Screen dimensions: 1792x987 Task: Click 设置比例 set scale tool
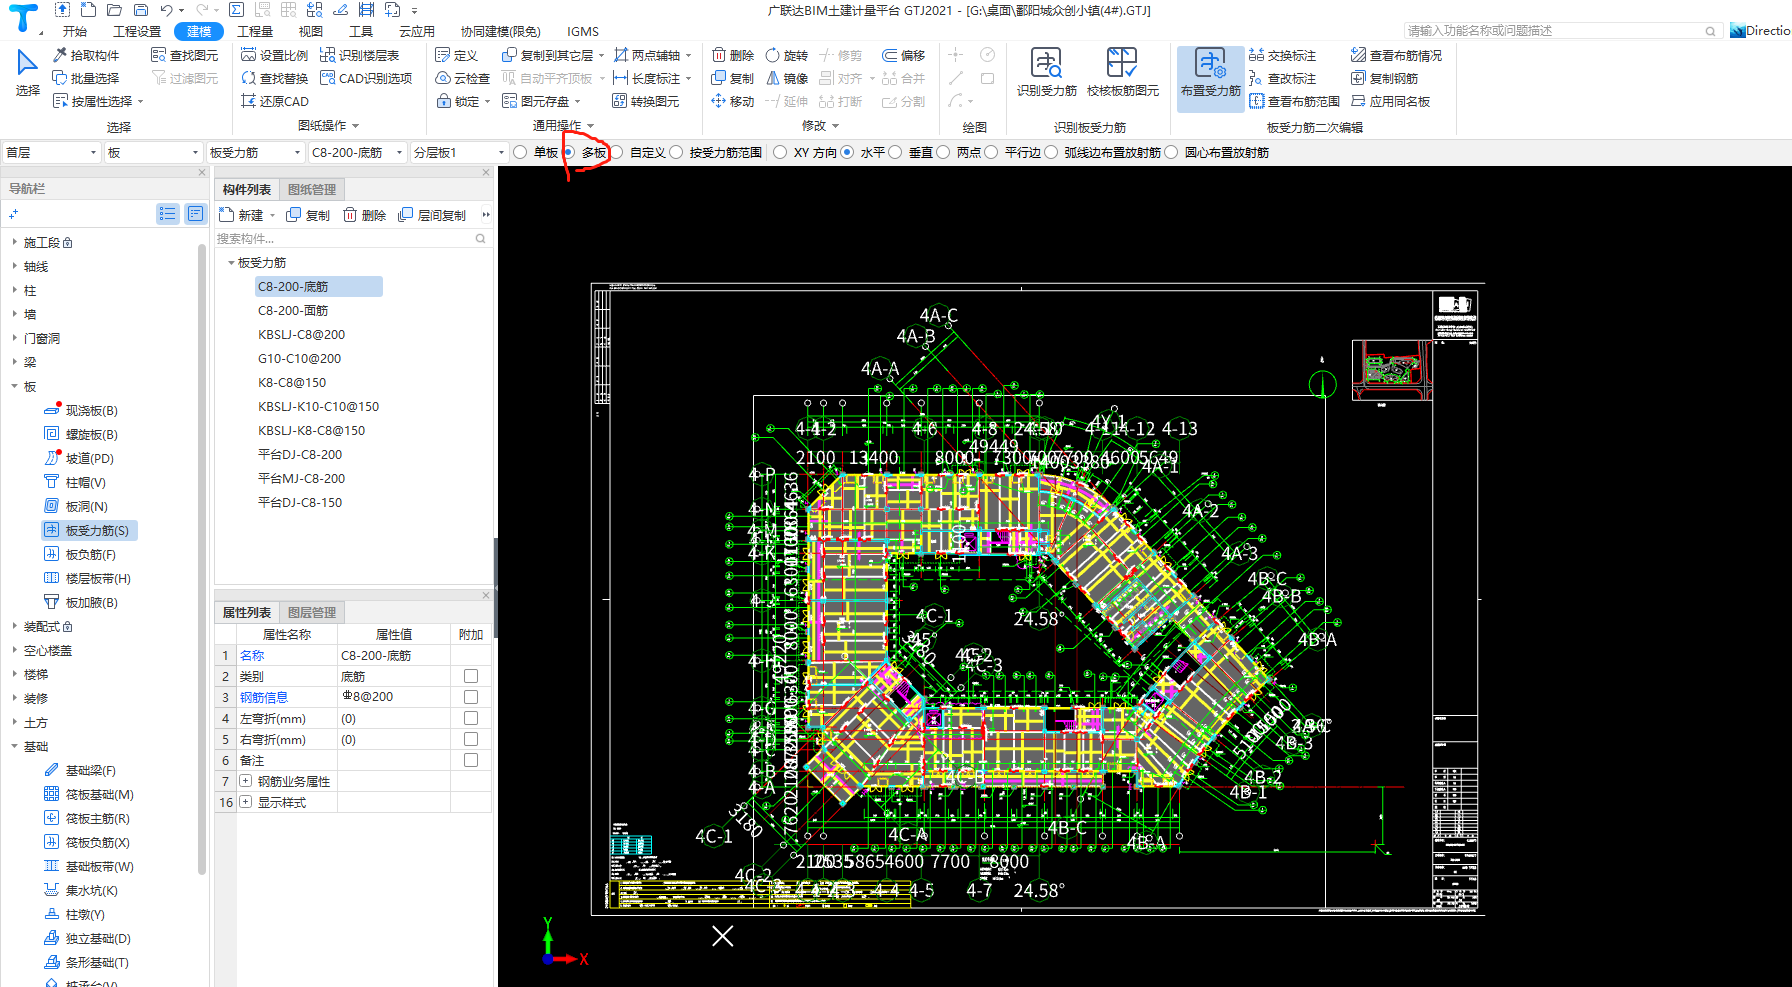point(275,55)
